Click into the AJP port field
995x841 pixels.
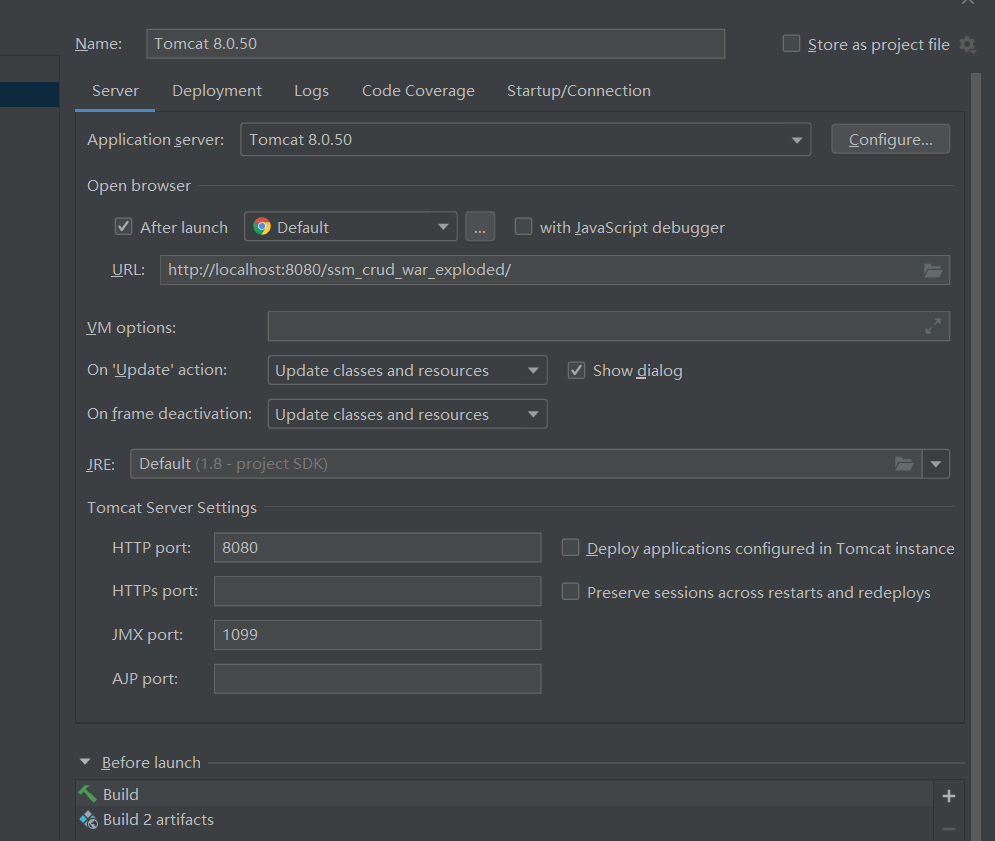coord(378,679)
